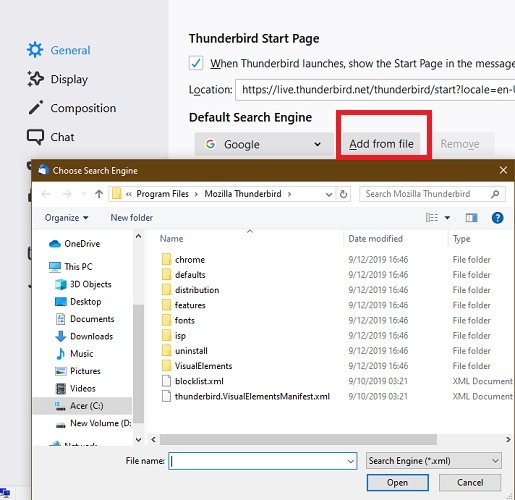Open file dialog help

(497, 218)
